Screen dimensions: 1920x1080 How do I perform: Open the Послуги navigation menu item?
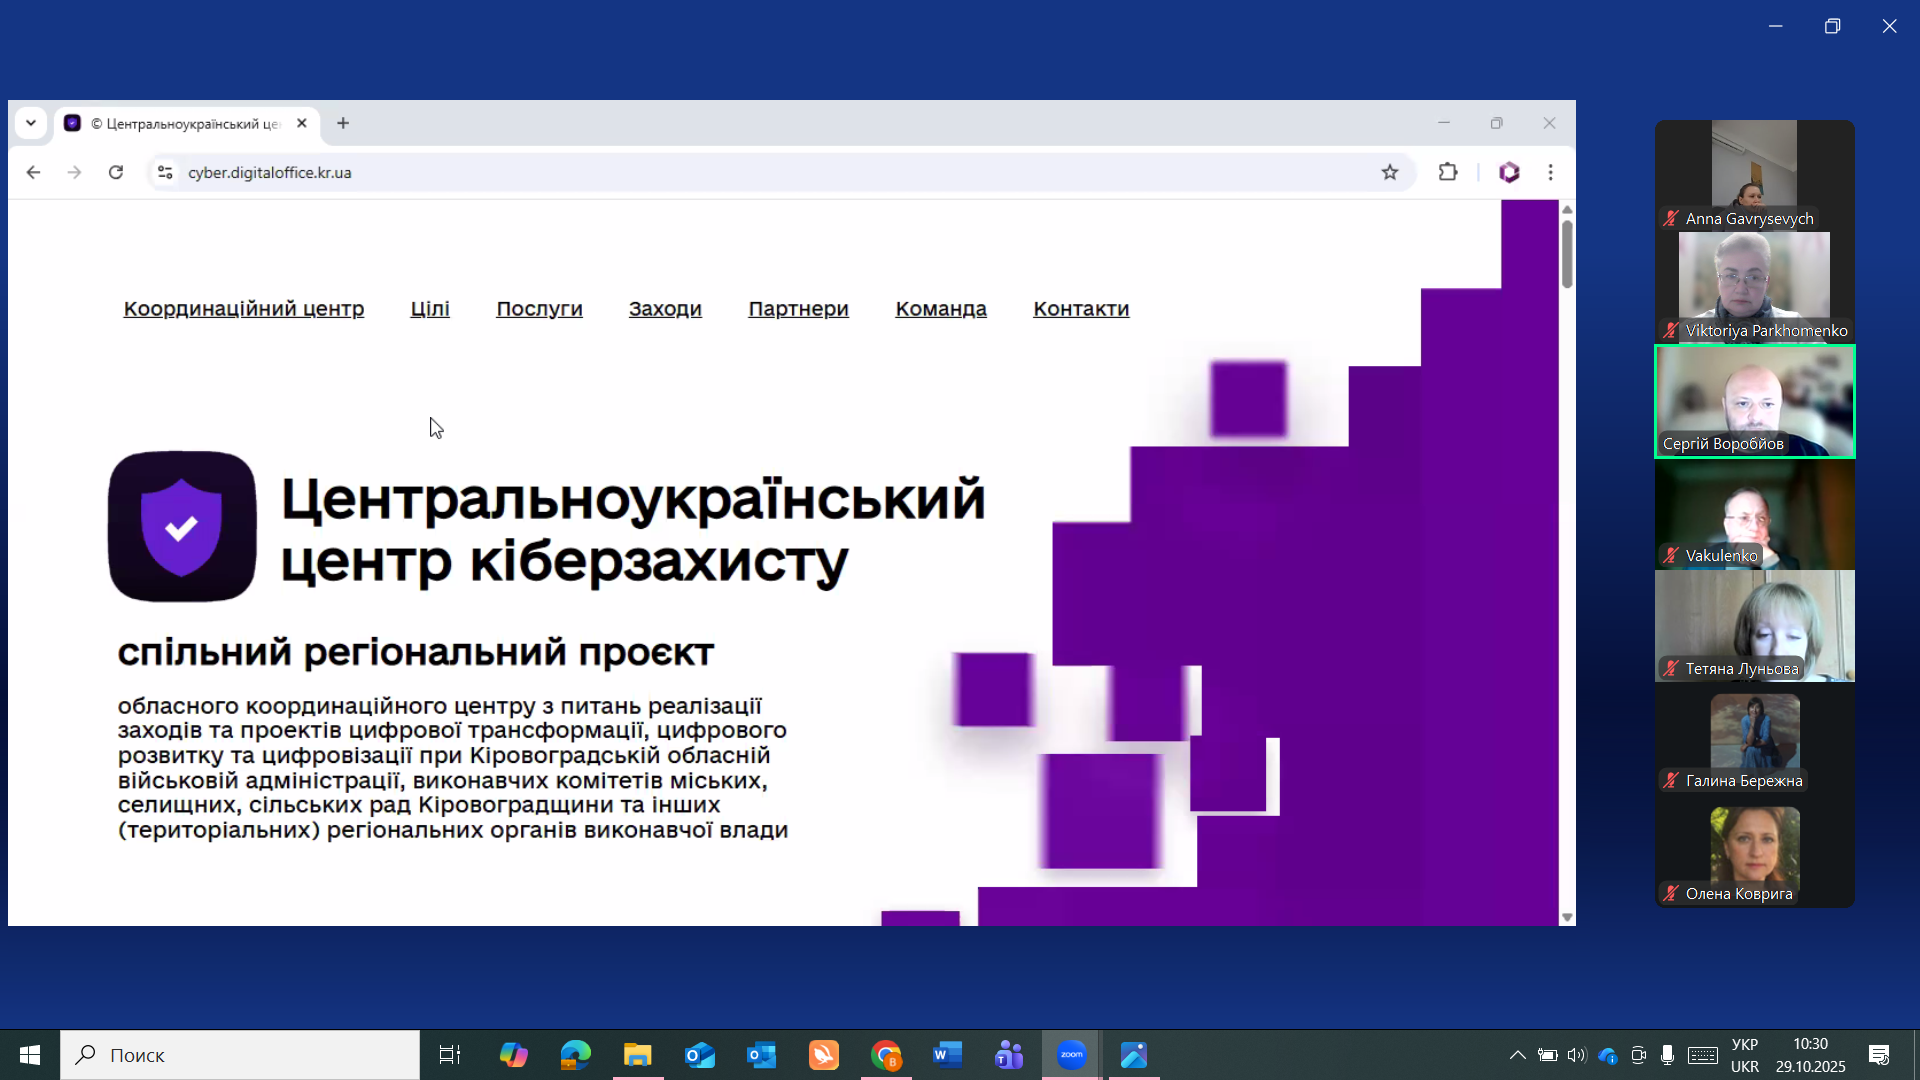pos(539,309)
